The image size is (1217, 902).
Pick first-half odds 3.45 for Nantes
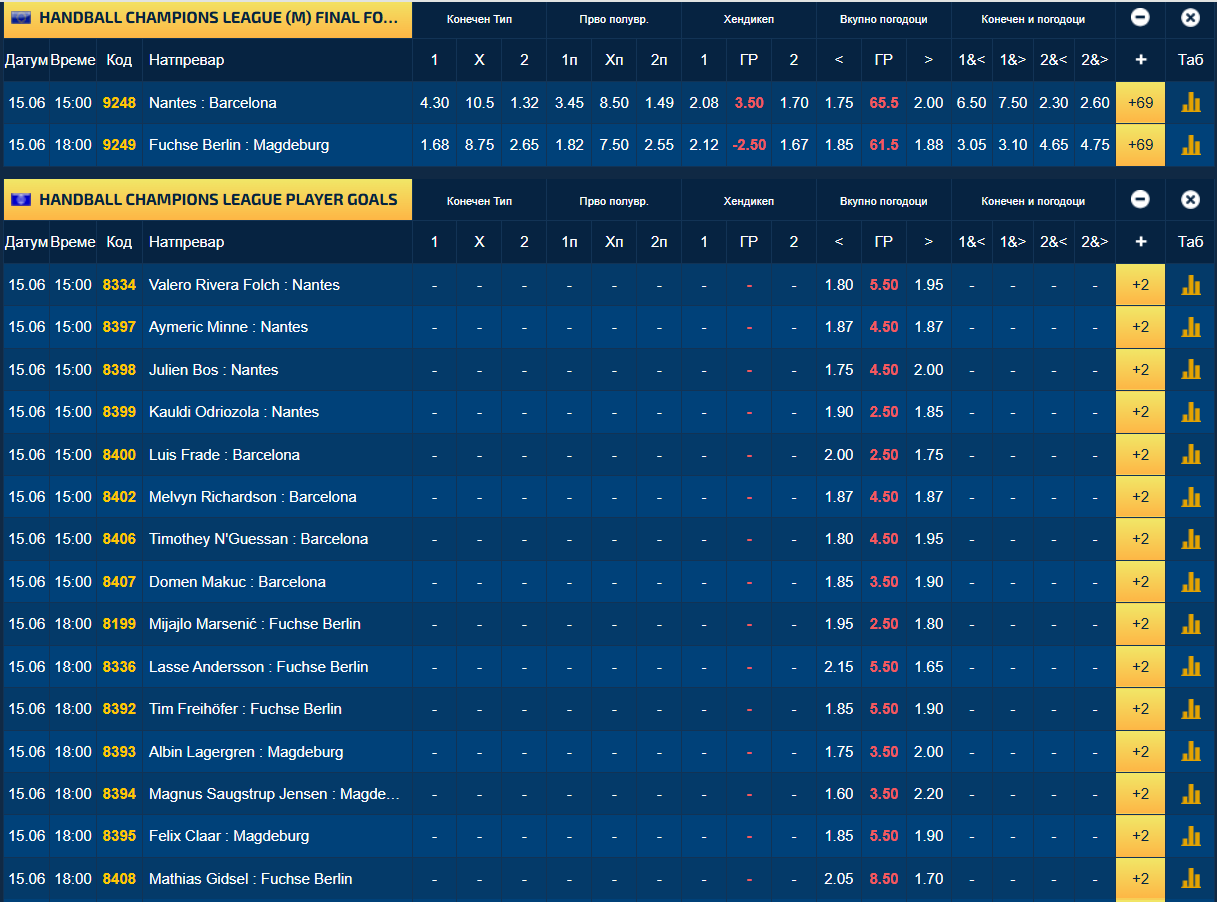pyautogui.click(x=569, y=103)
